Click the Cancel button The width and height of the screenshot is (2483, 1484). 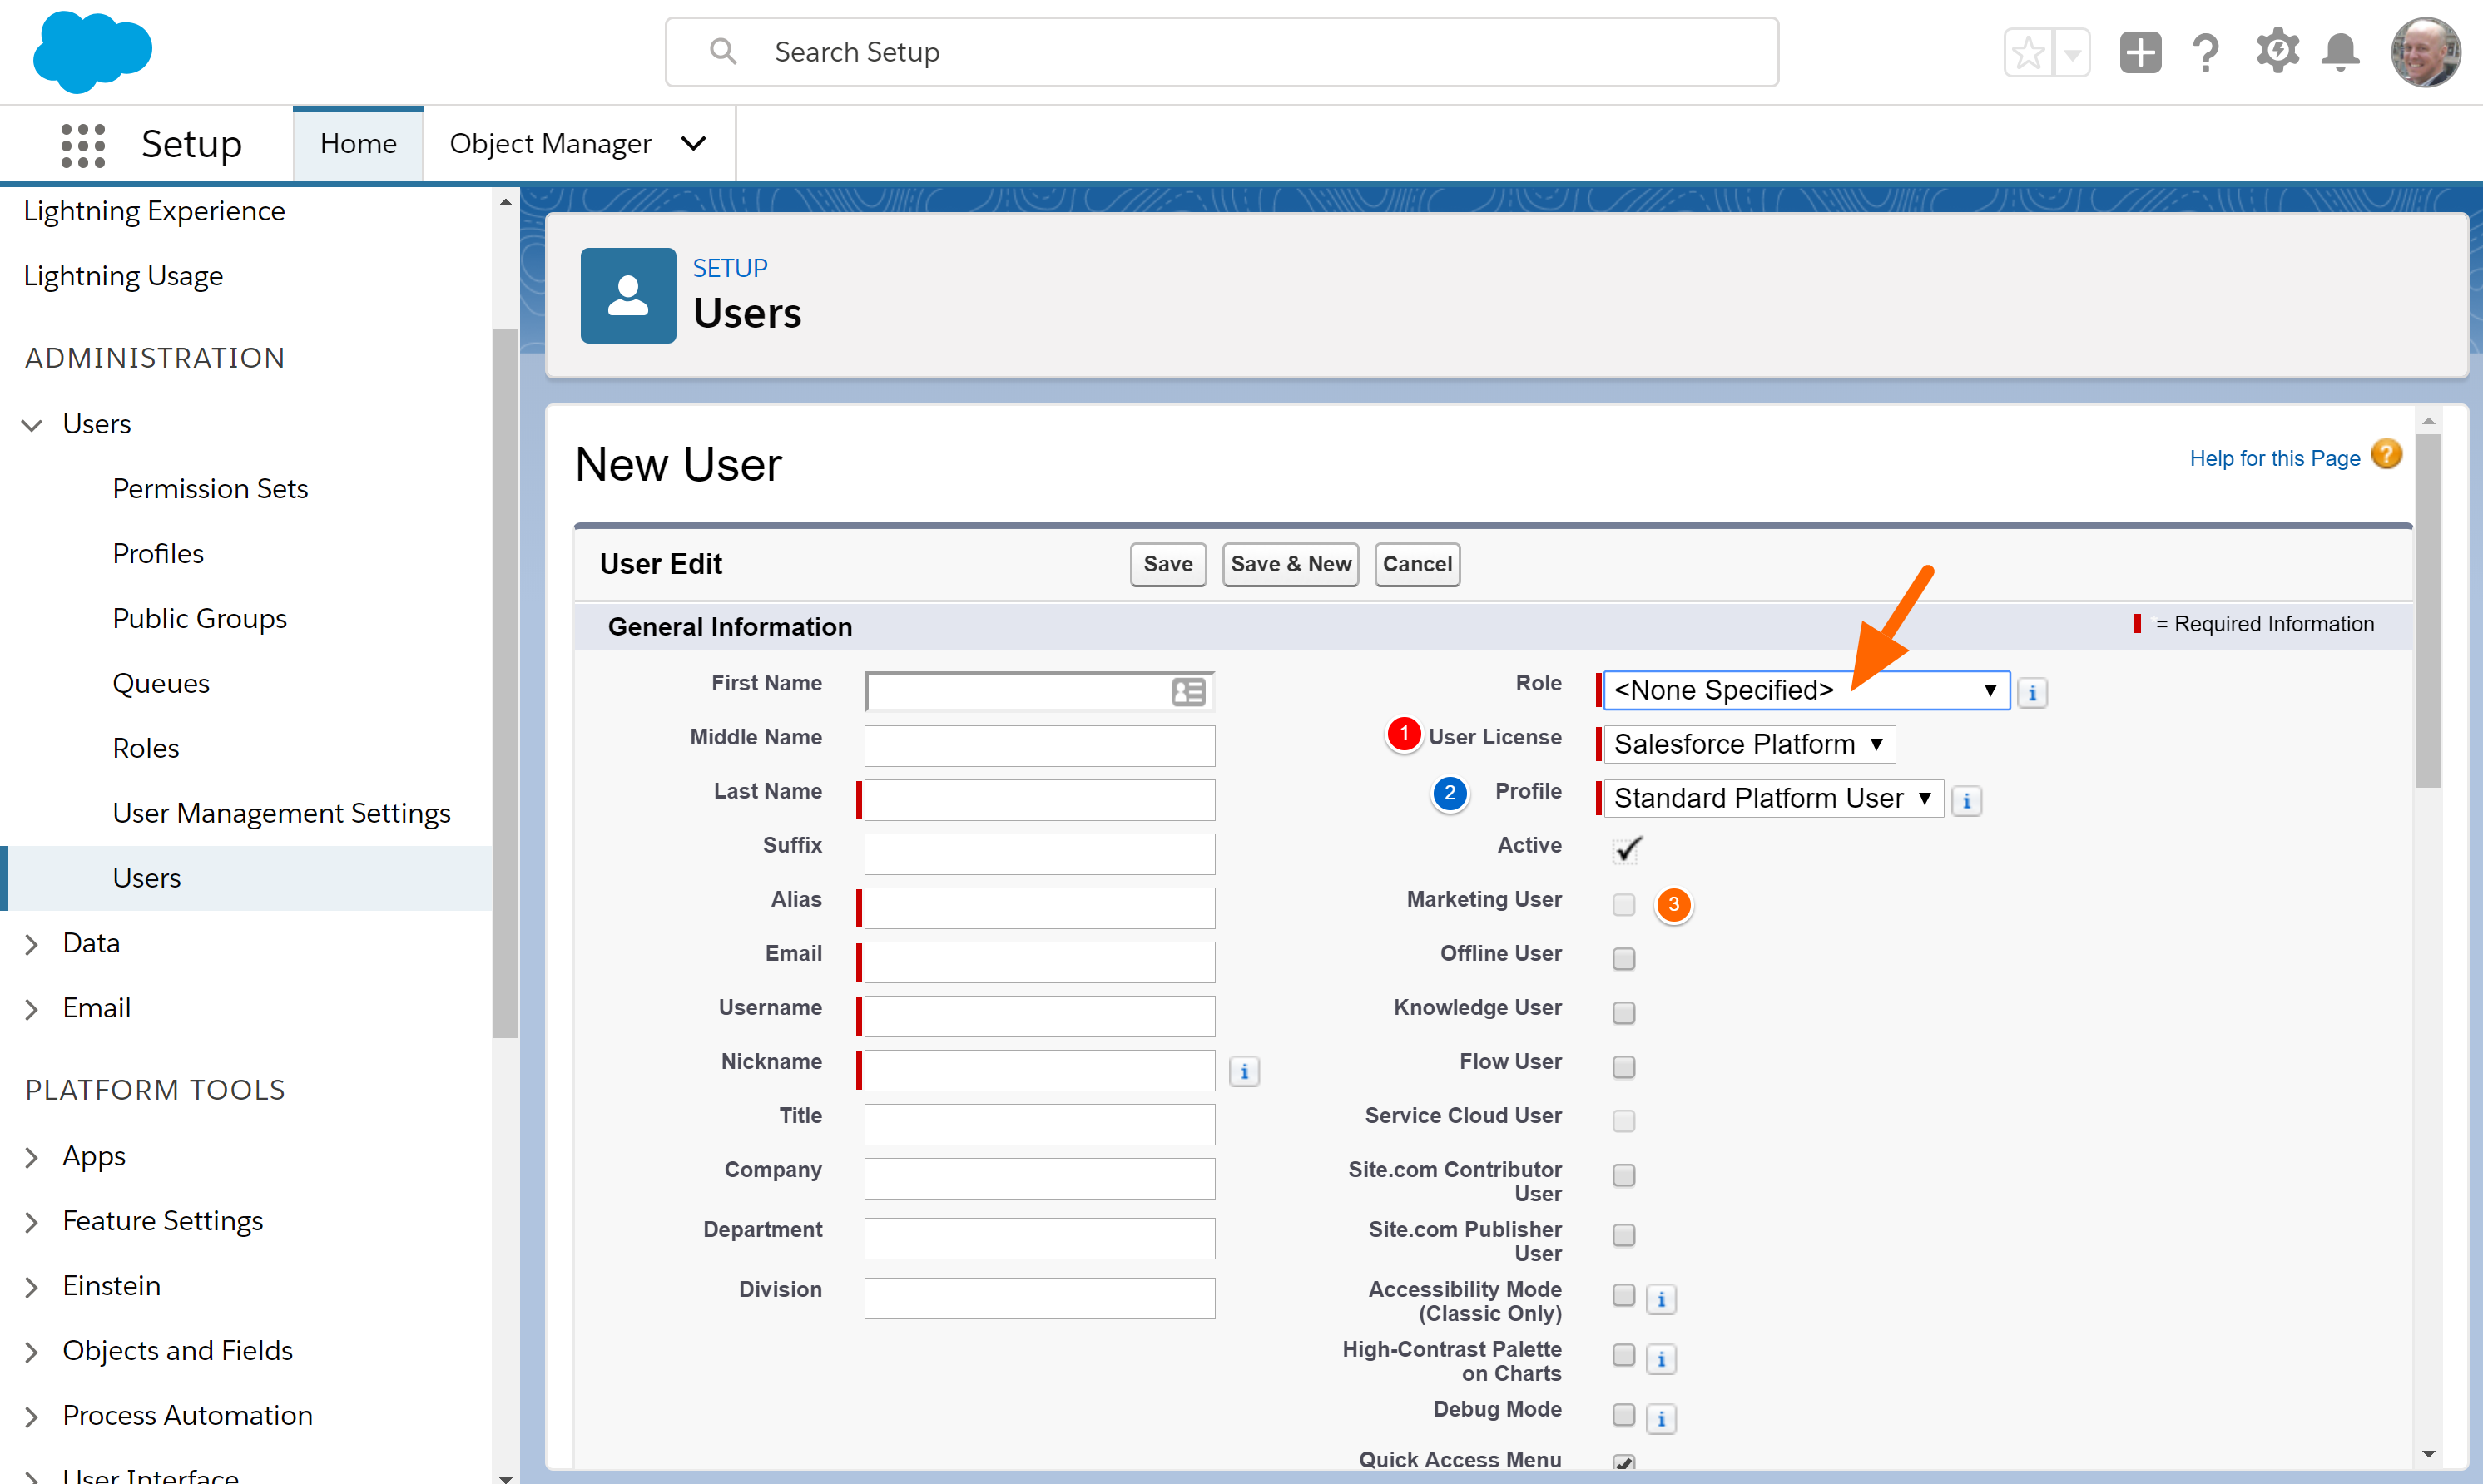coord(1417,564)
